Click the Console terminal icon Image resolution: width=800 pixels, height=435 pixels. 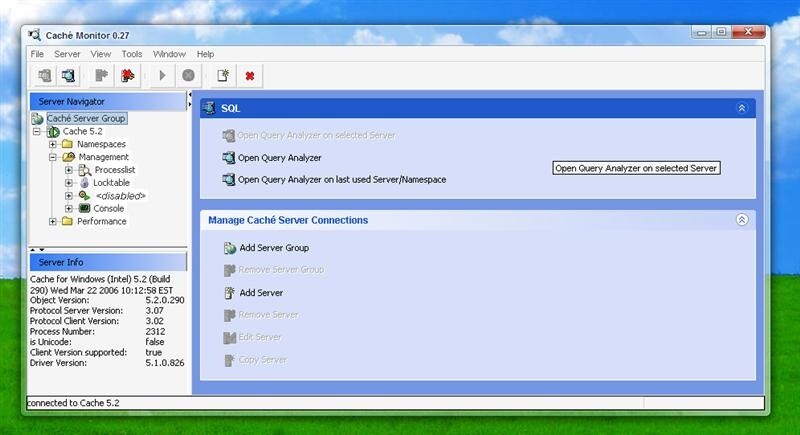(x=84, y=208)
